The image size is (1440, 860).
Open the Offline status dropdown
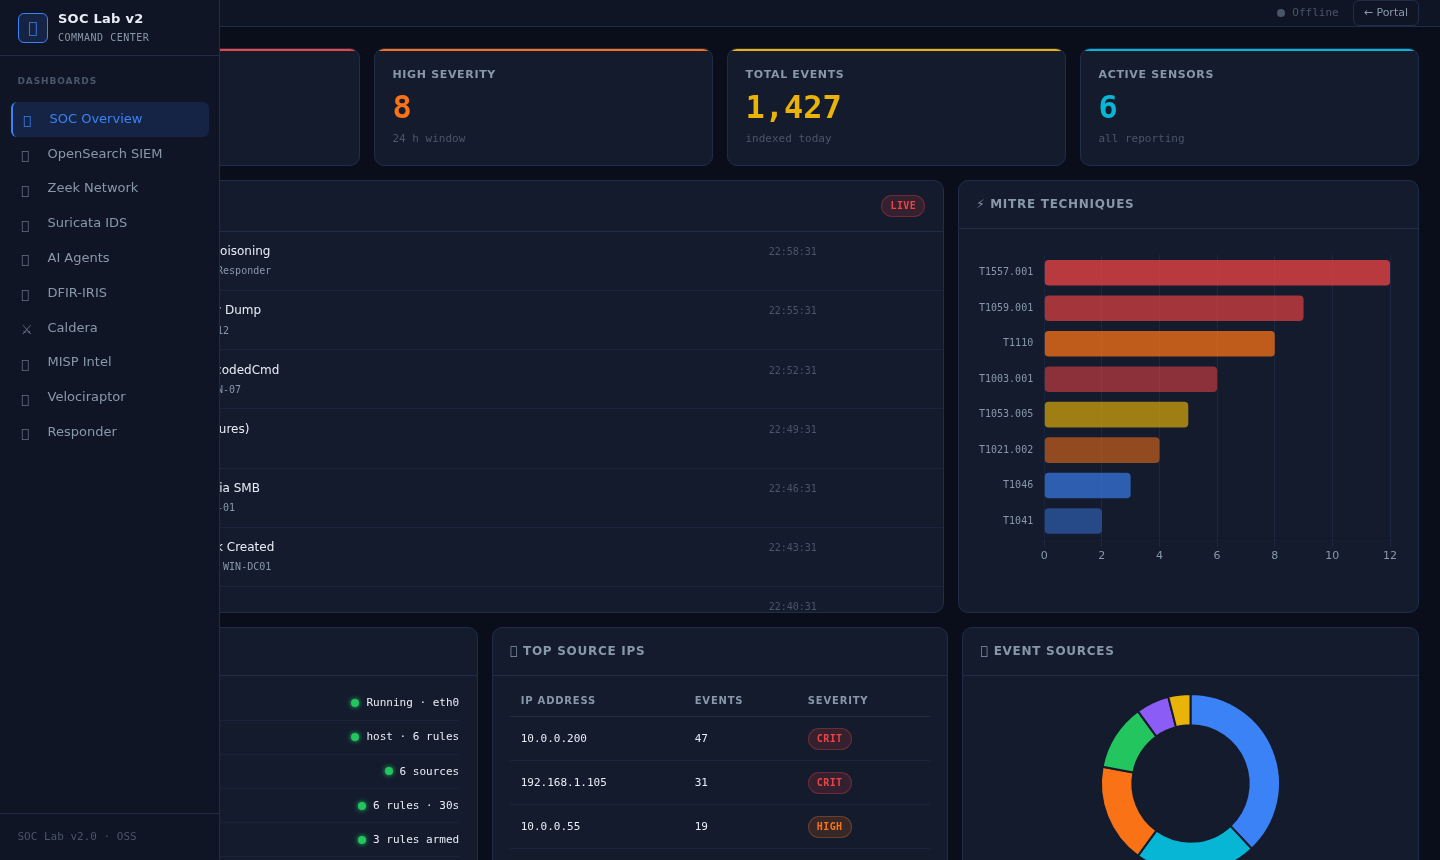click(x=1307, y=12)
